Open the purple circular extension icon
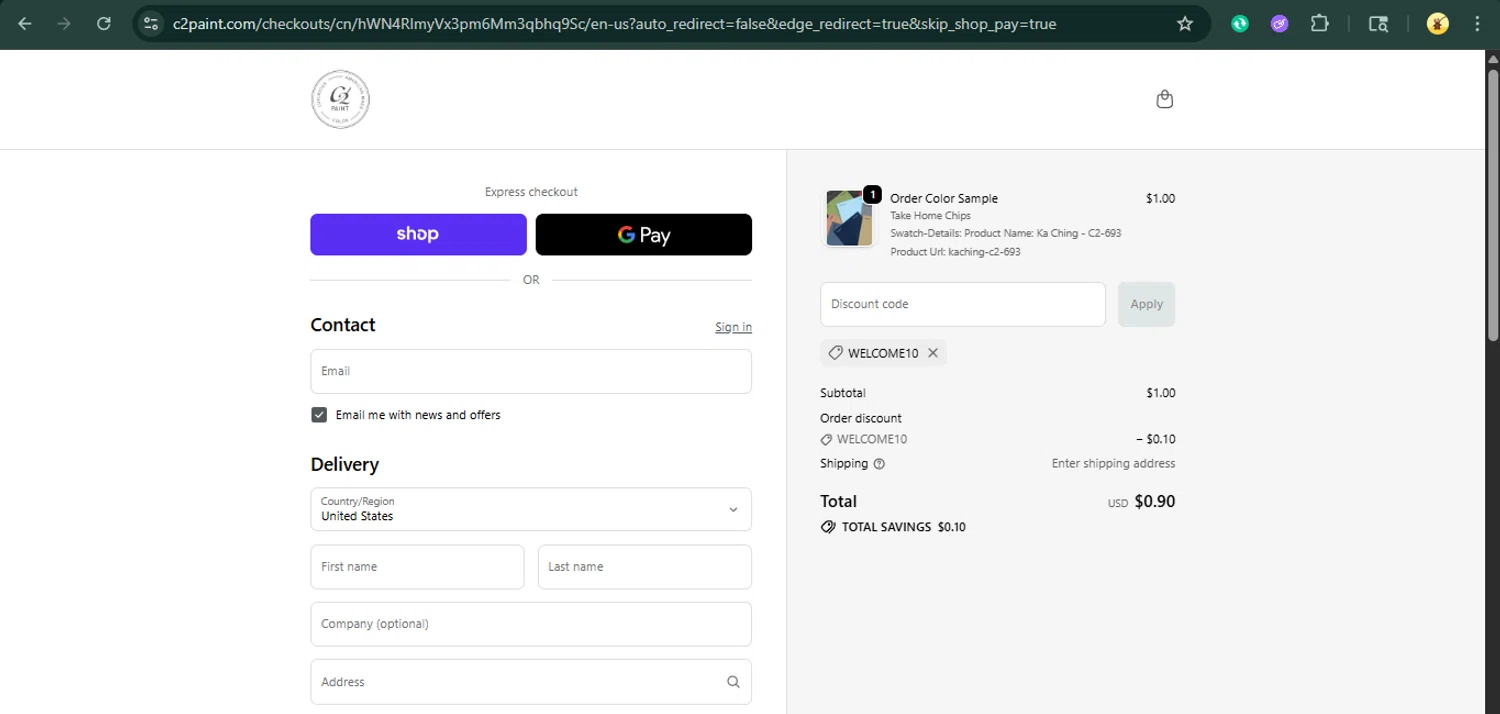Viewport: 1500px width, 714px height. (x=1279, y=24)
